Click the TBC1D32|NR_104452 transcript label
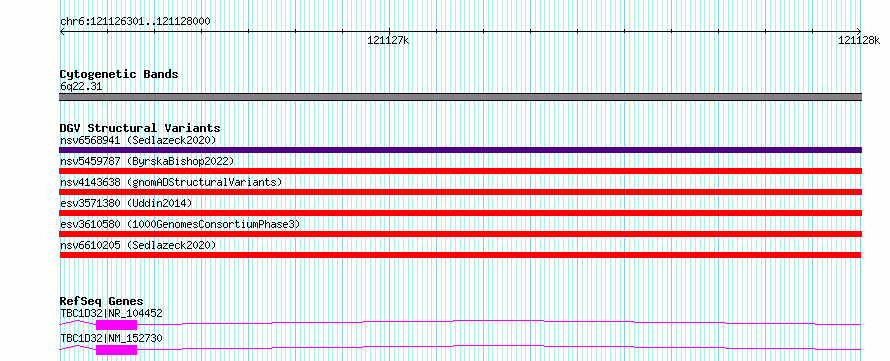890x361 pixels. click(x=111, y=313)
